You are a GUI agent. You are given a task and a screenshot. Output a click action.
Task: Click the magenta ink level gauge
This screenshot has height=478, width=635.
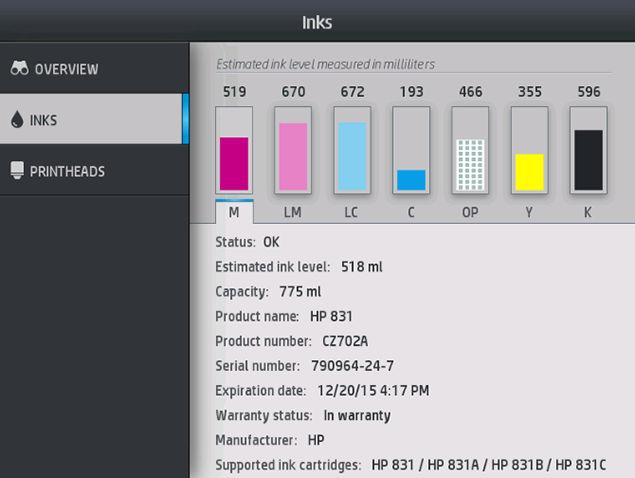pos(234,150)
